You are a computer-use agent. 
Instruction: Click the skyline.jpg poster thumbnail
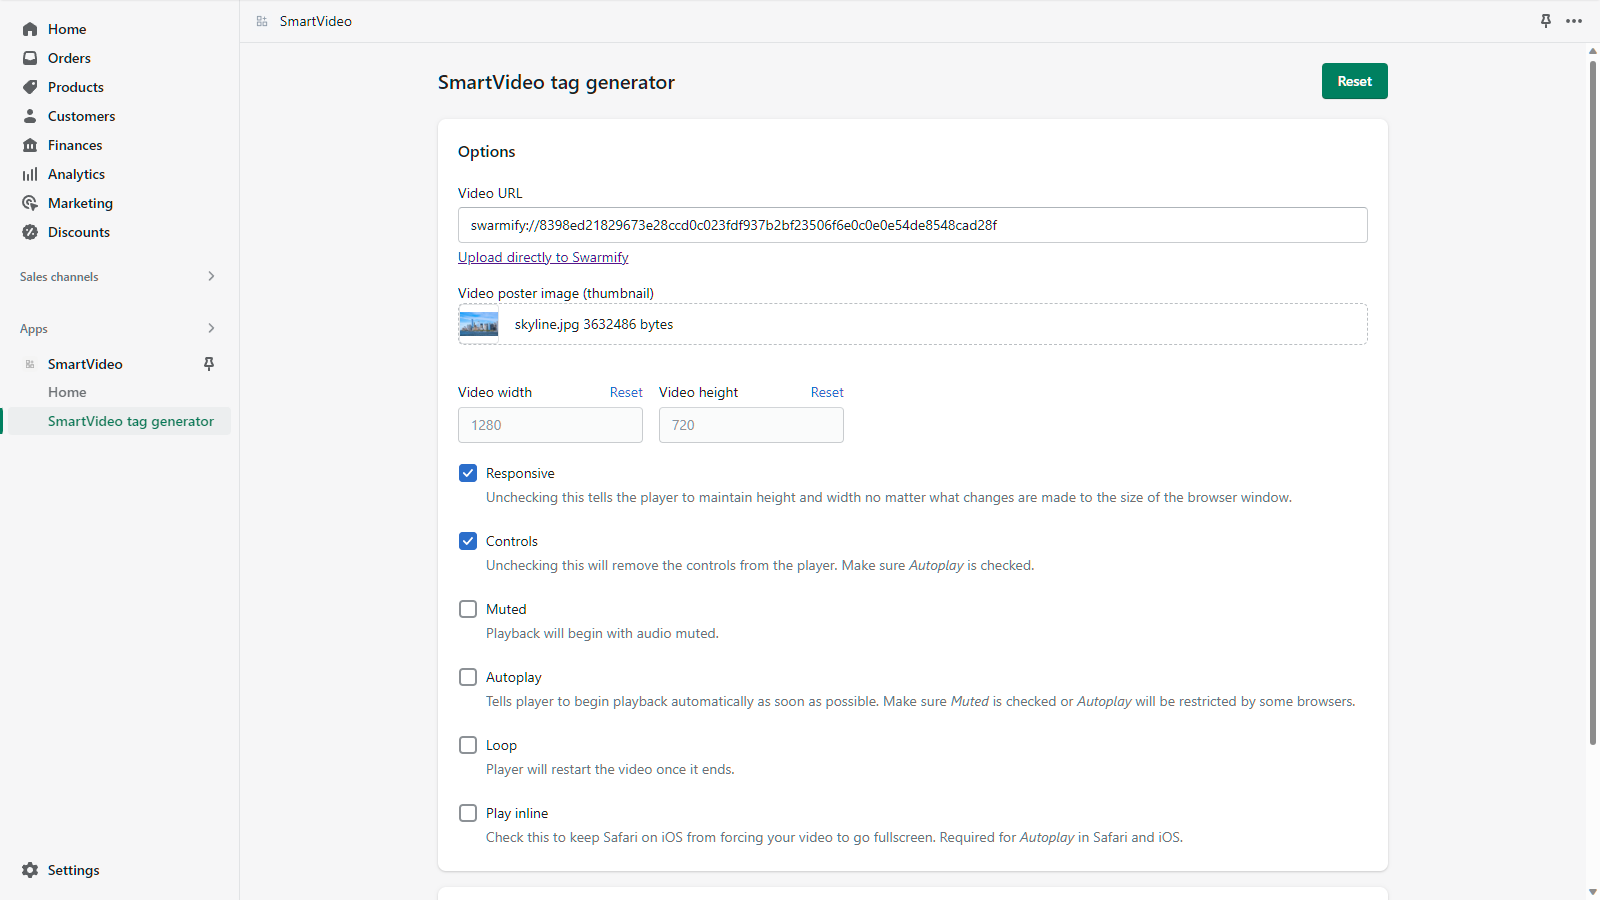478,324
